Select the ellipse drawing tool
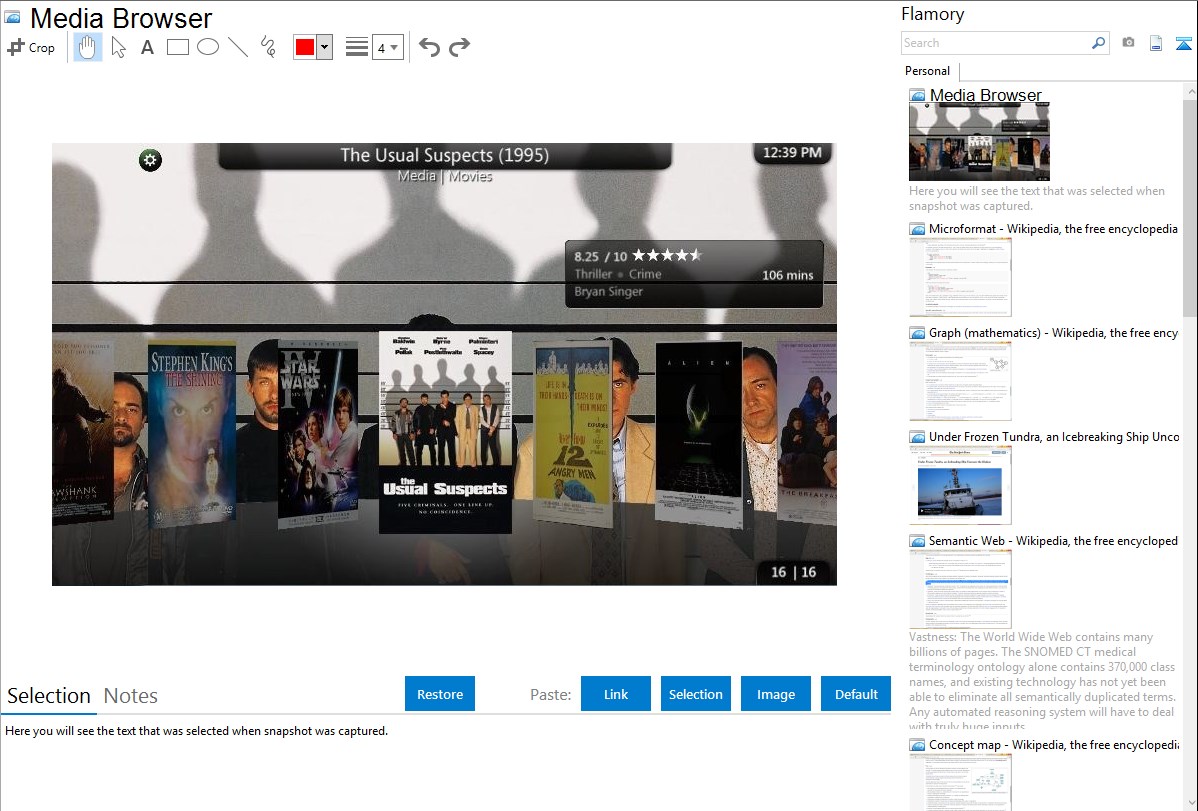The height and width of the screenshot is (811, 1198). [x=208, y=47]
